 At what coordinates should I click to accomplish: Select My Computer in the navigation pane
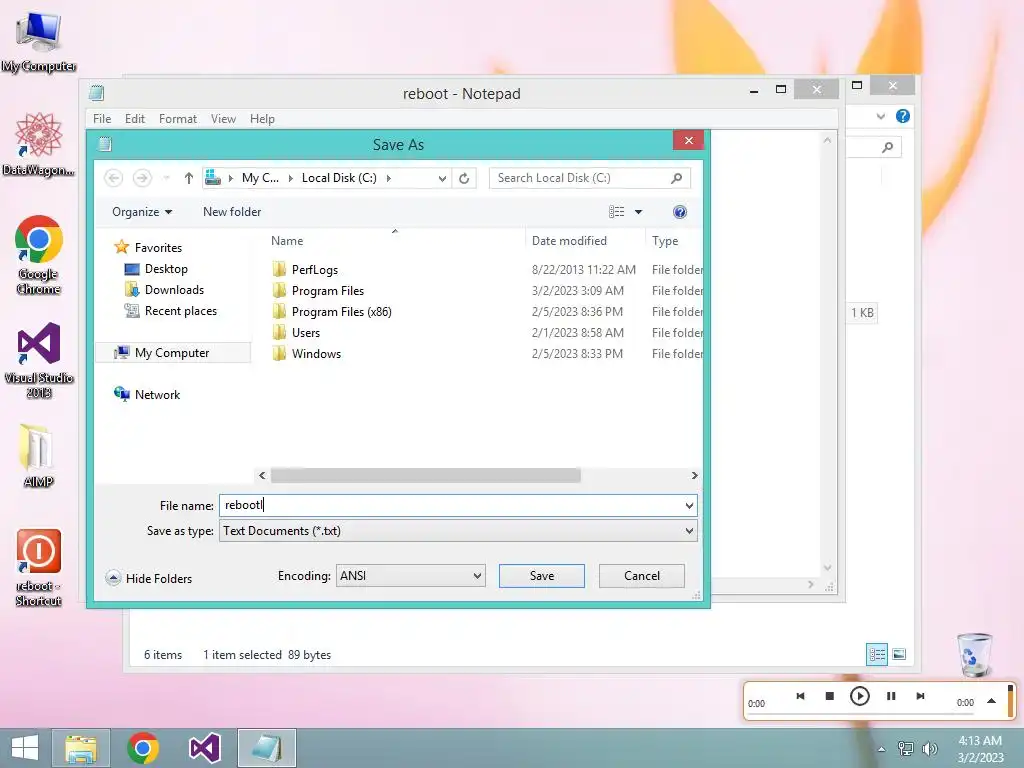(172, 353)
